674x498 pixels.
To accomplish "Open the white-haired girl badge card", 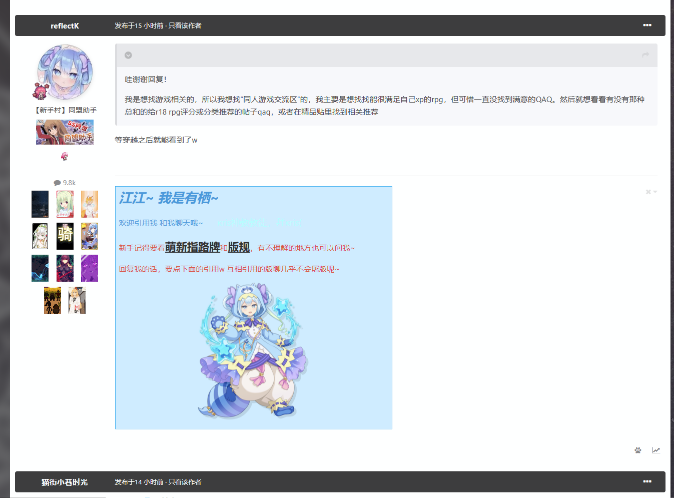I will 40,236.
